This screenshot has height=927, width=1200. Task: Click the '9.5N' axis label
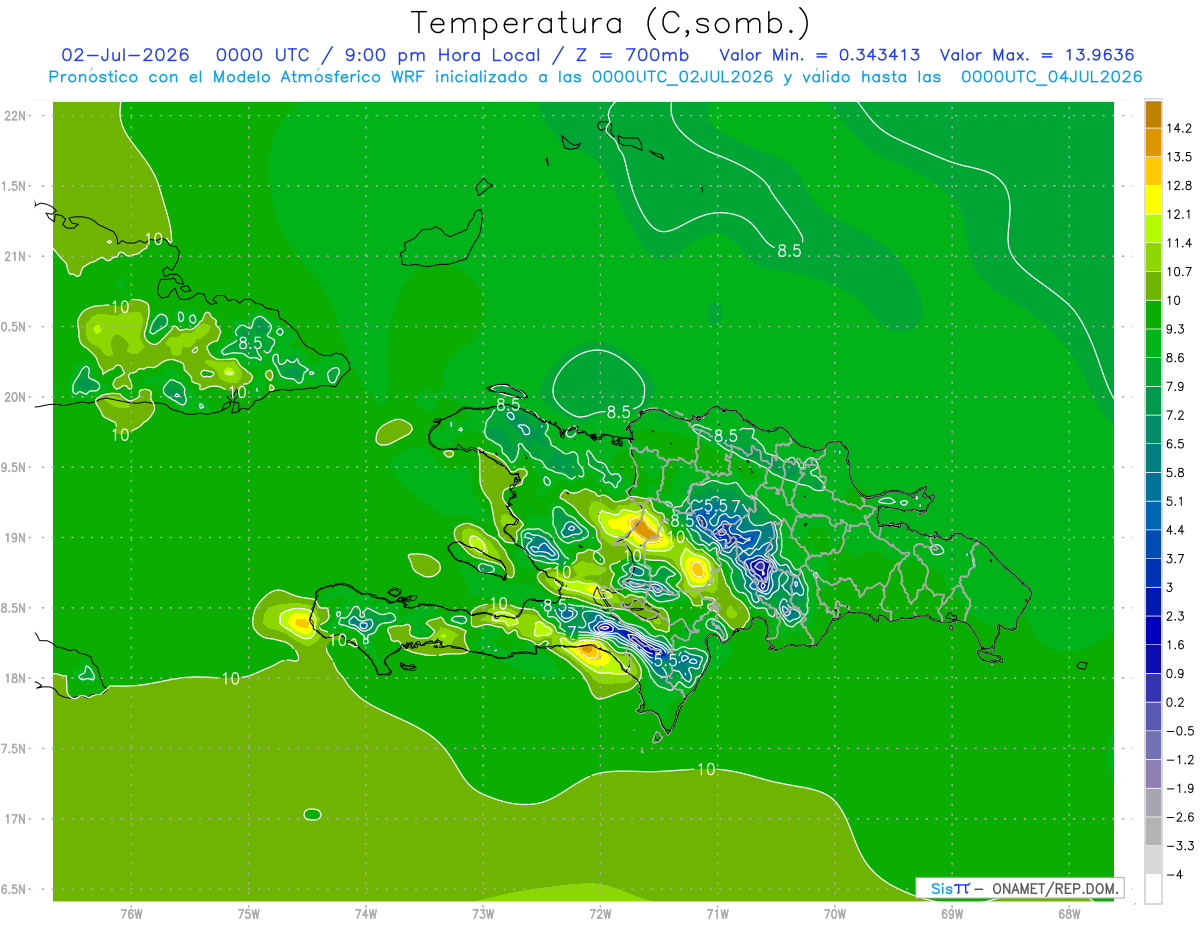point(15,468)
